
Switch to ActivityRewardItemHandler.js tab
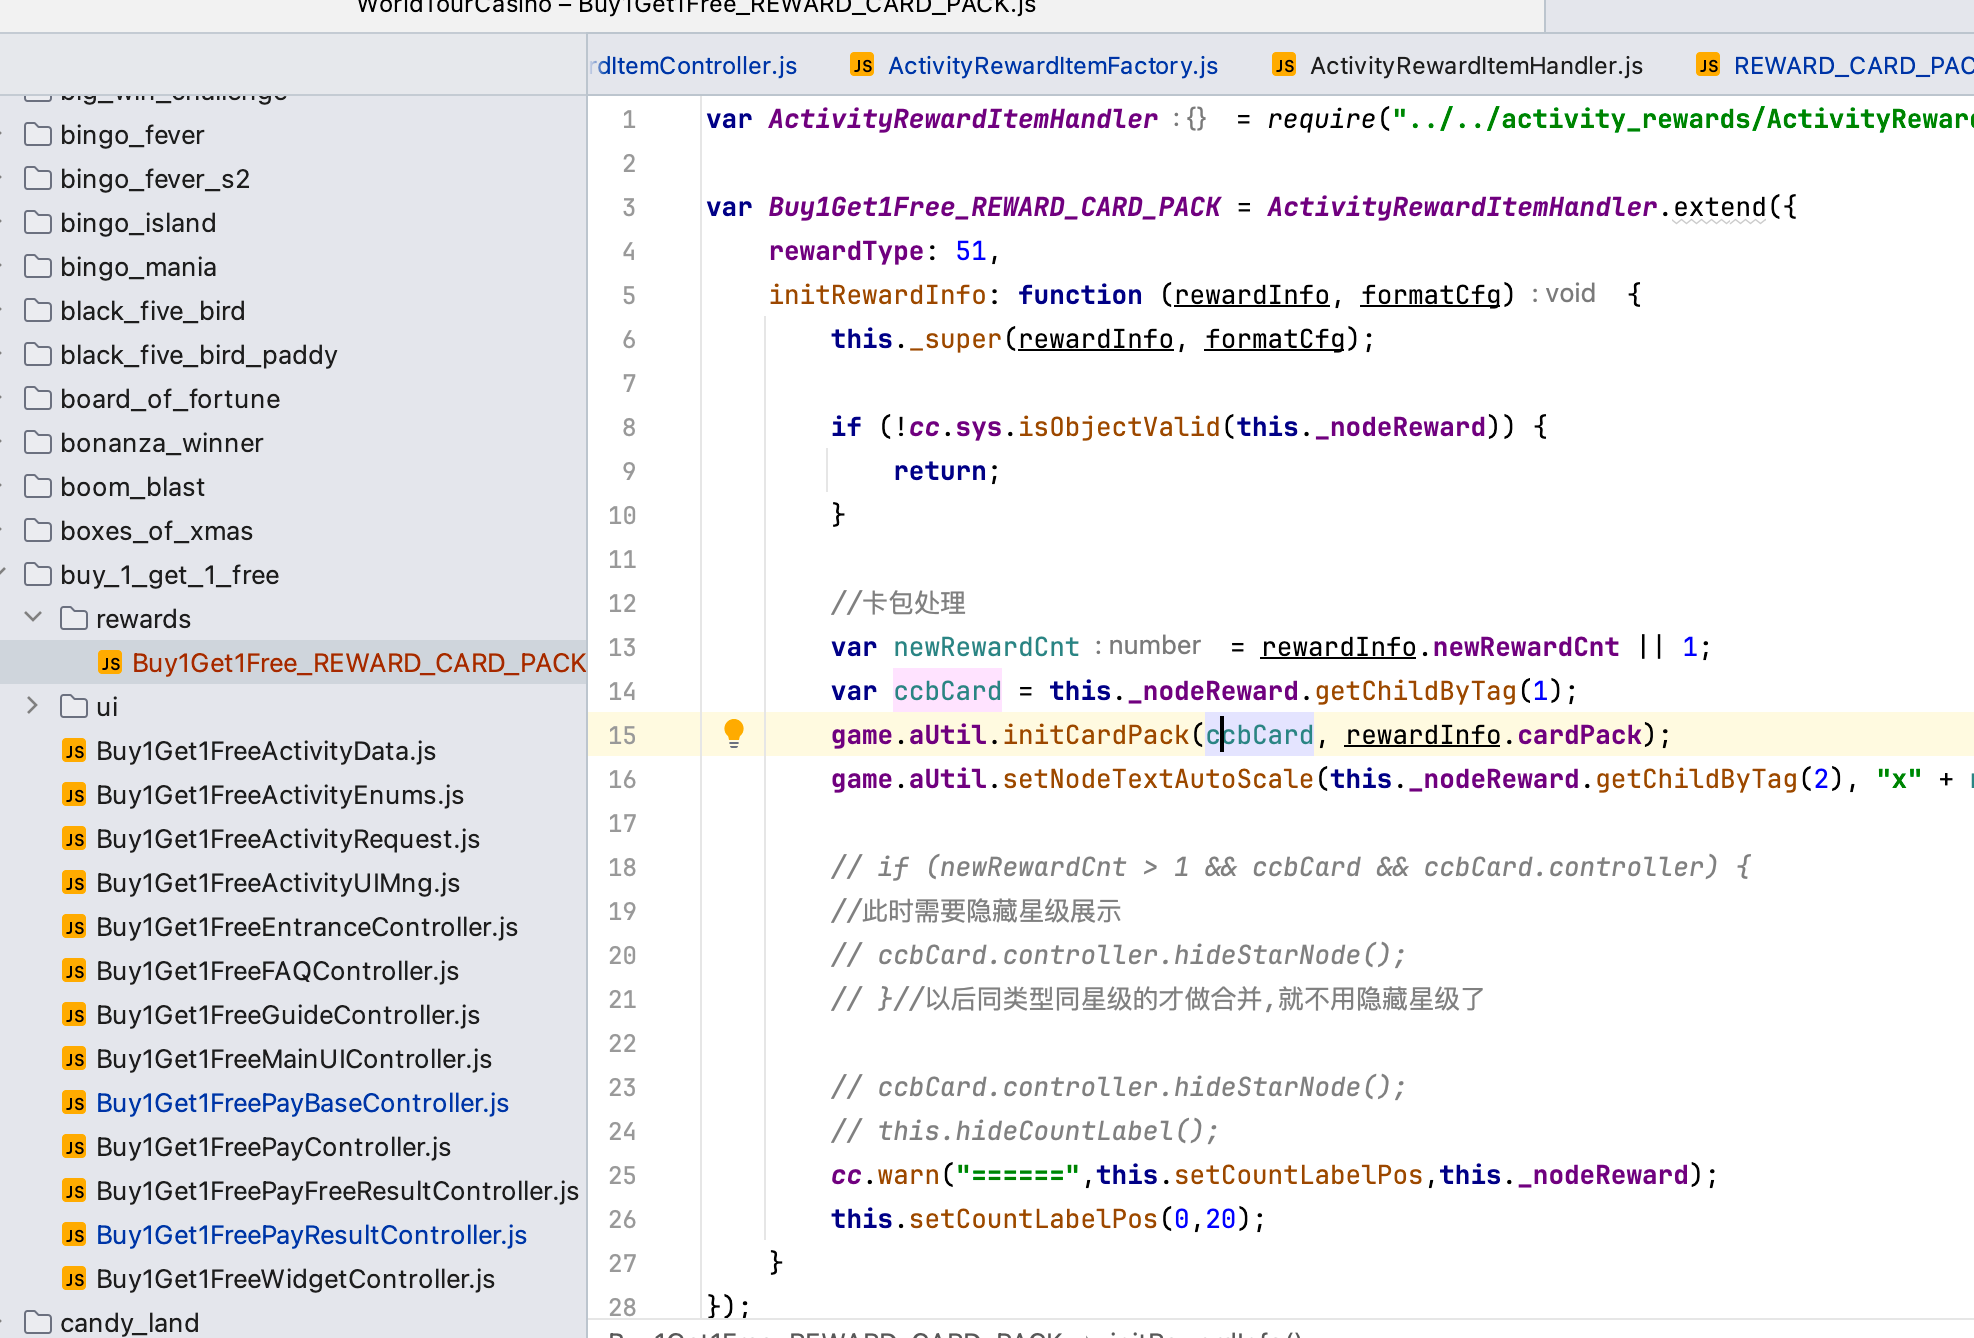(x=1476, y=65)
